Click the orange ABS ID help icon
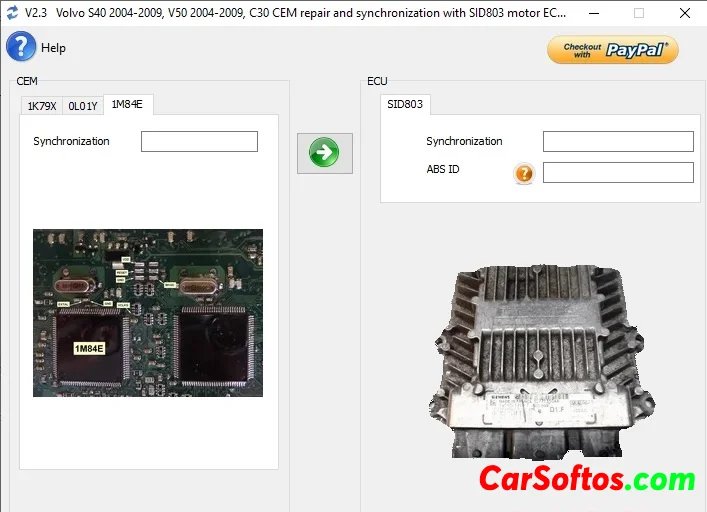The width and height of the screenshot is (707, 512). pos(524,174)
